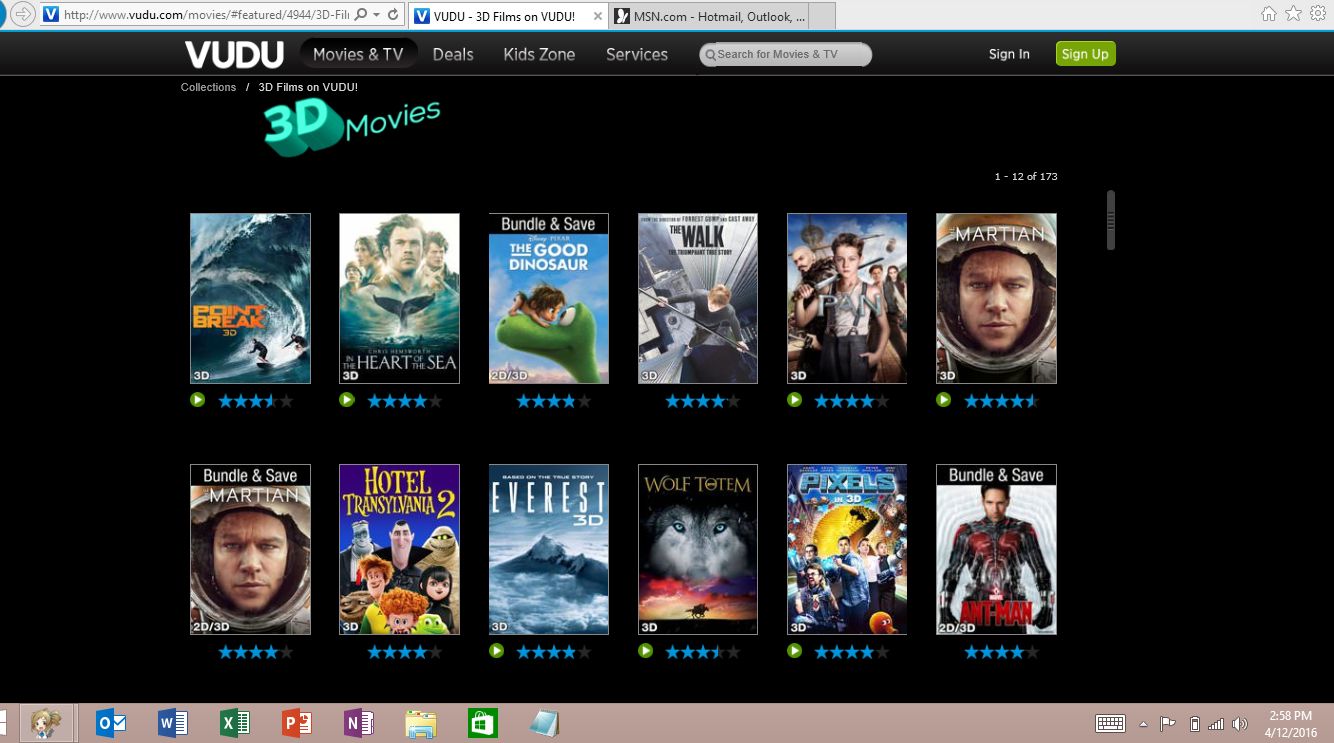Open the address bar dropdown arrow
1334x743 pixels.
pos(375,15)
